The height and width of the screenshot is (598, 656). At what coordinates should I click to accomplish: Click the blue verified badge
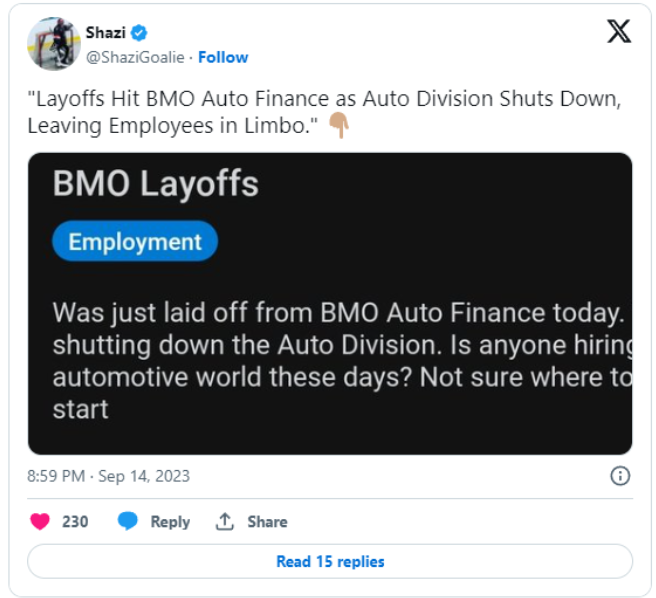[x=138, y=33]
